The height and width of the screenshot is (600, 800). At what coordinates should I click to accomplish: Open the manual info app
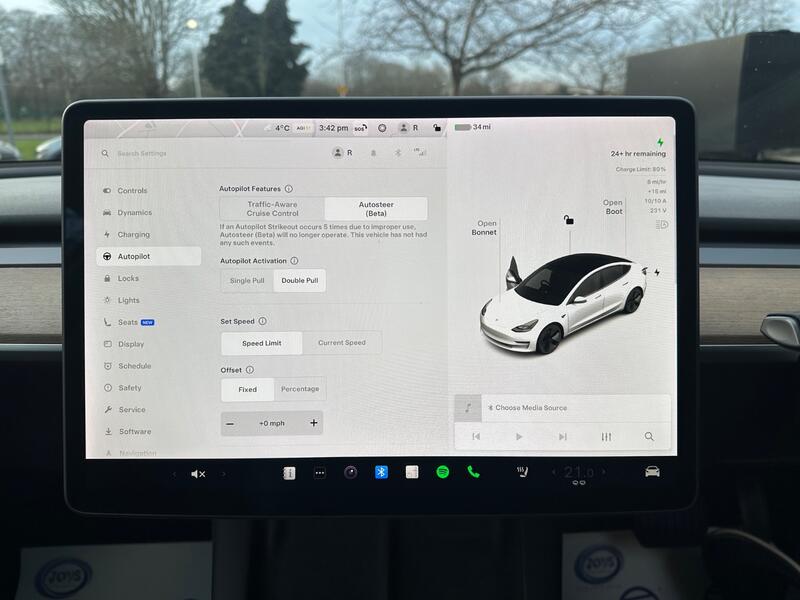[289, 473]
